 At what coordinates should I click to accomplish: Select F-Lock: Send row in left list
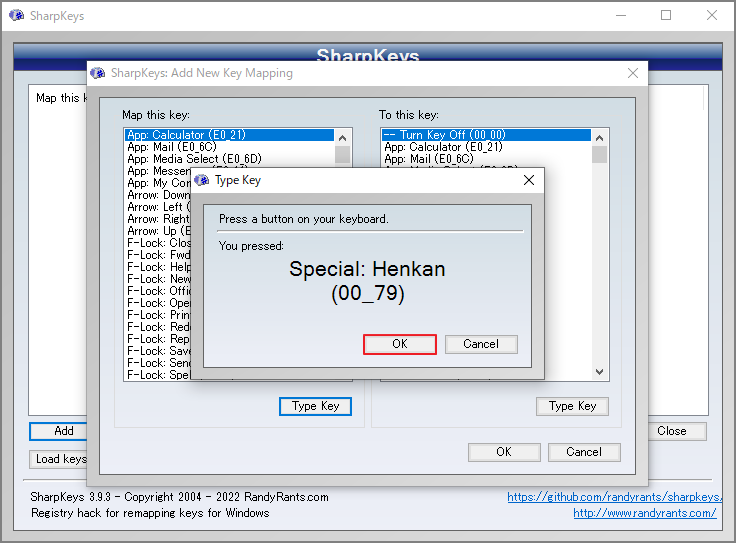tap(158, 363)
